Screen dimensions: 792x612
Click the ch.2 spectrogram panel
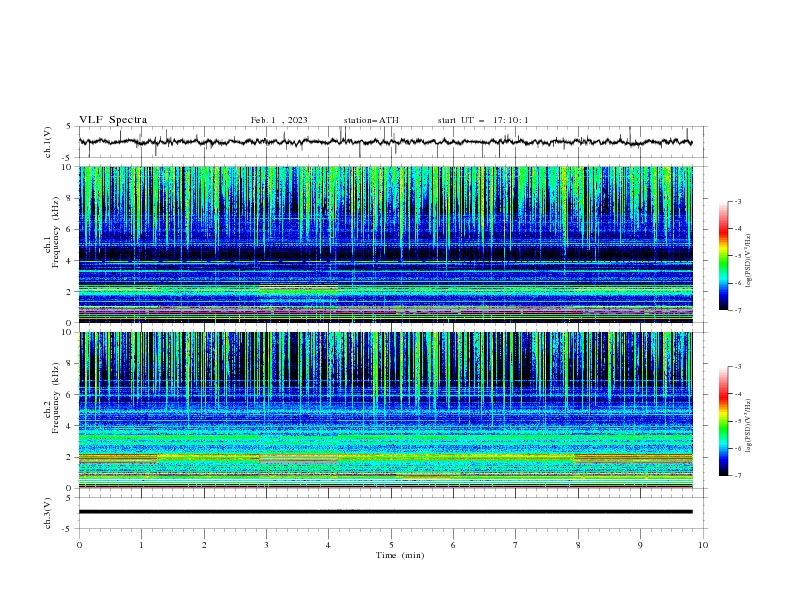(385, 410)
